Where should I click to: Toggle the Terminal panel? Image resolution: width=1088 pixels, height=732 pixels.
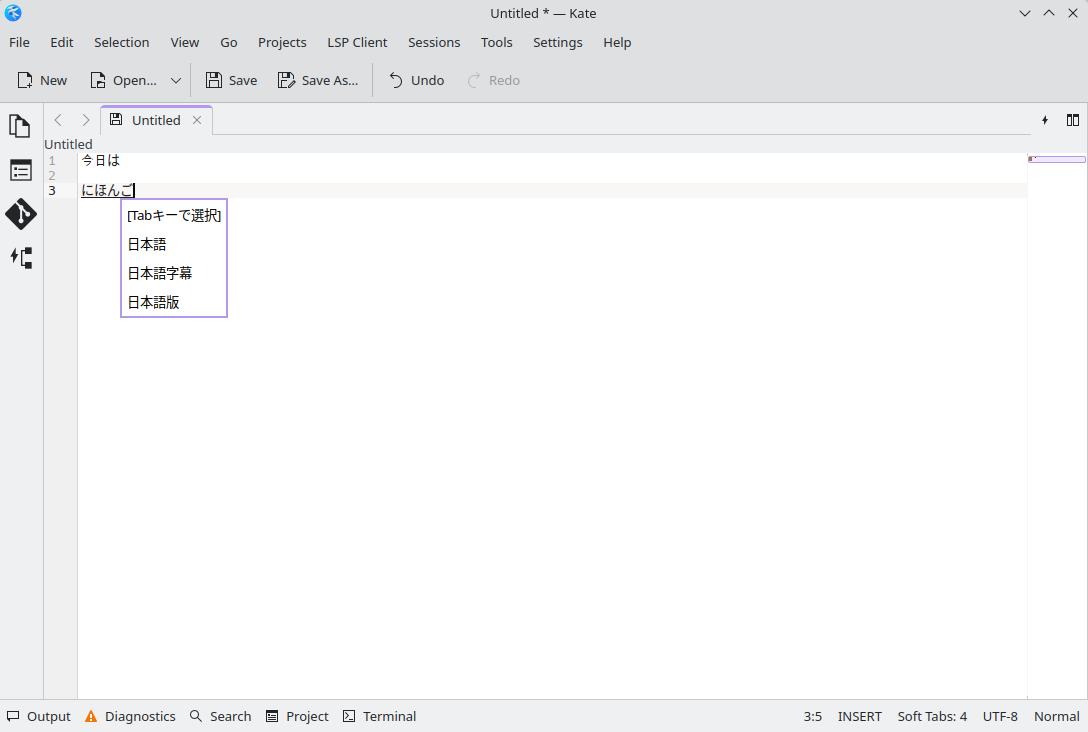pyautogui.click(x=380, y=716)
